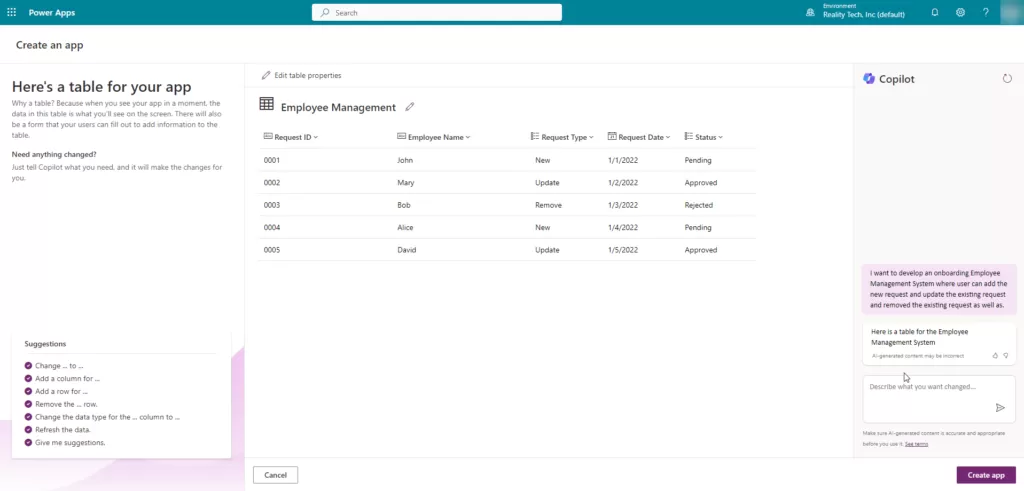Viewport: 1024px width, 491px height.
Task: Click the Cancel button
Action: (x=275, y=475)
